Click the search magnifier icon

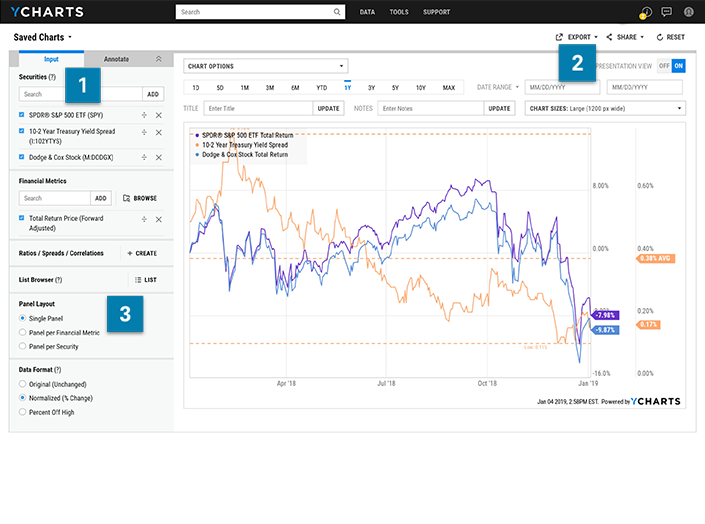coord(337,12)
